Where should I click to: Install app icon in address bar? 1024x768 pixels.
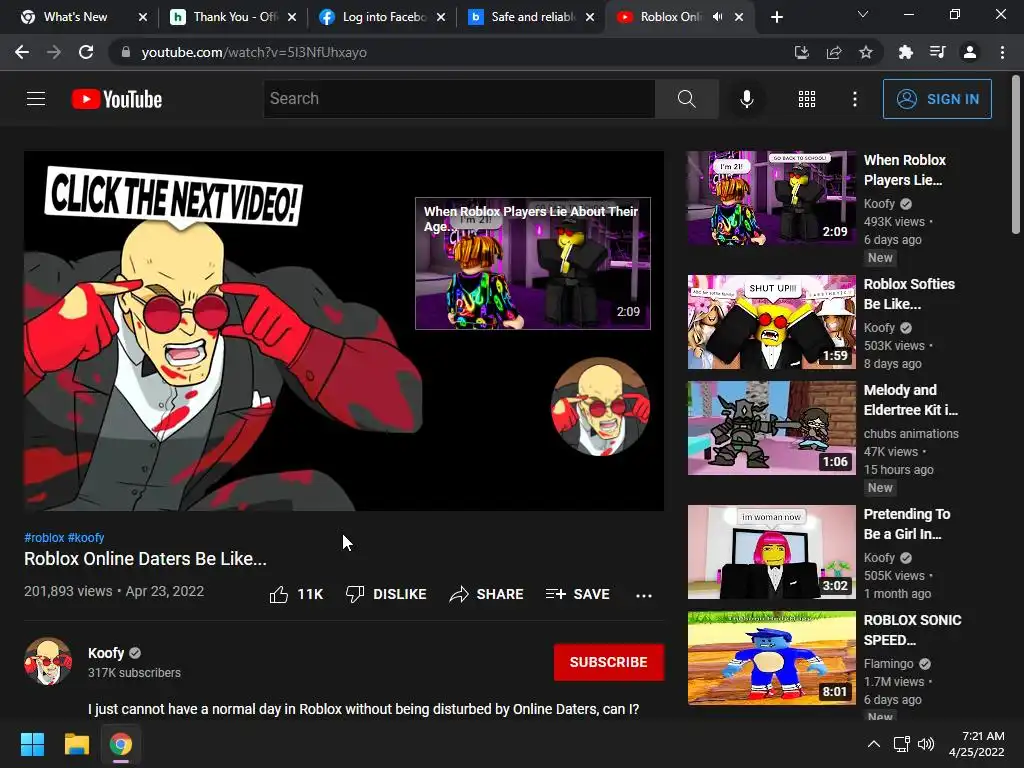point(801,52)
